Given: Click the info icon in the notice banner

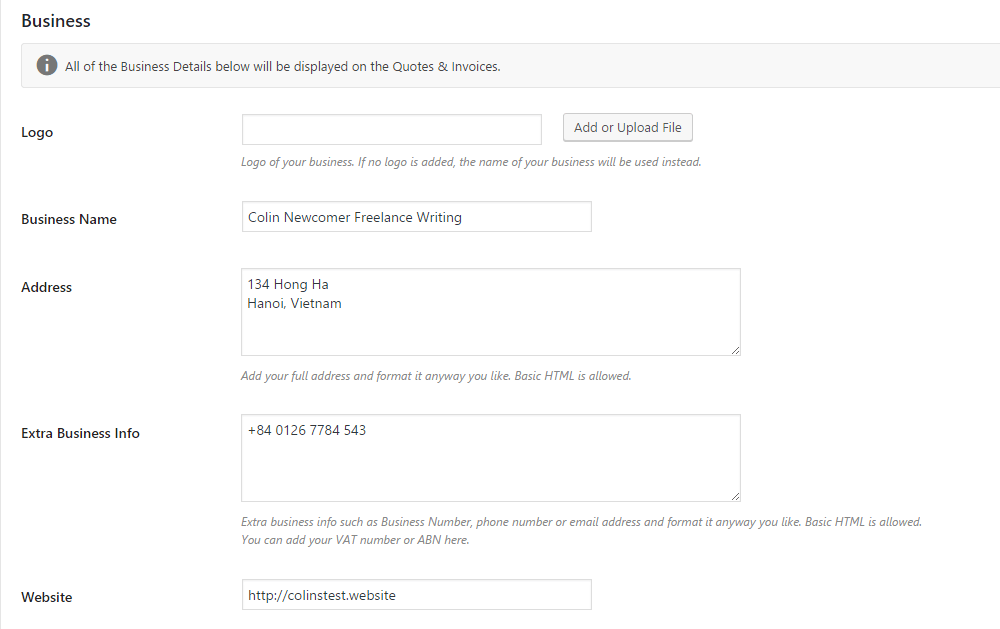Looking at the screenshot, I should click(x=46, y=65).
